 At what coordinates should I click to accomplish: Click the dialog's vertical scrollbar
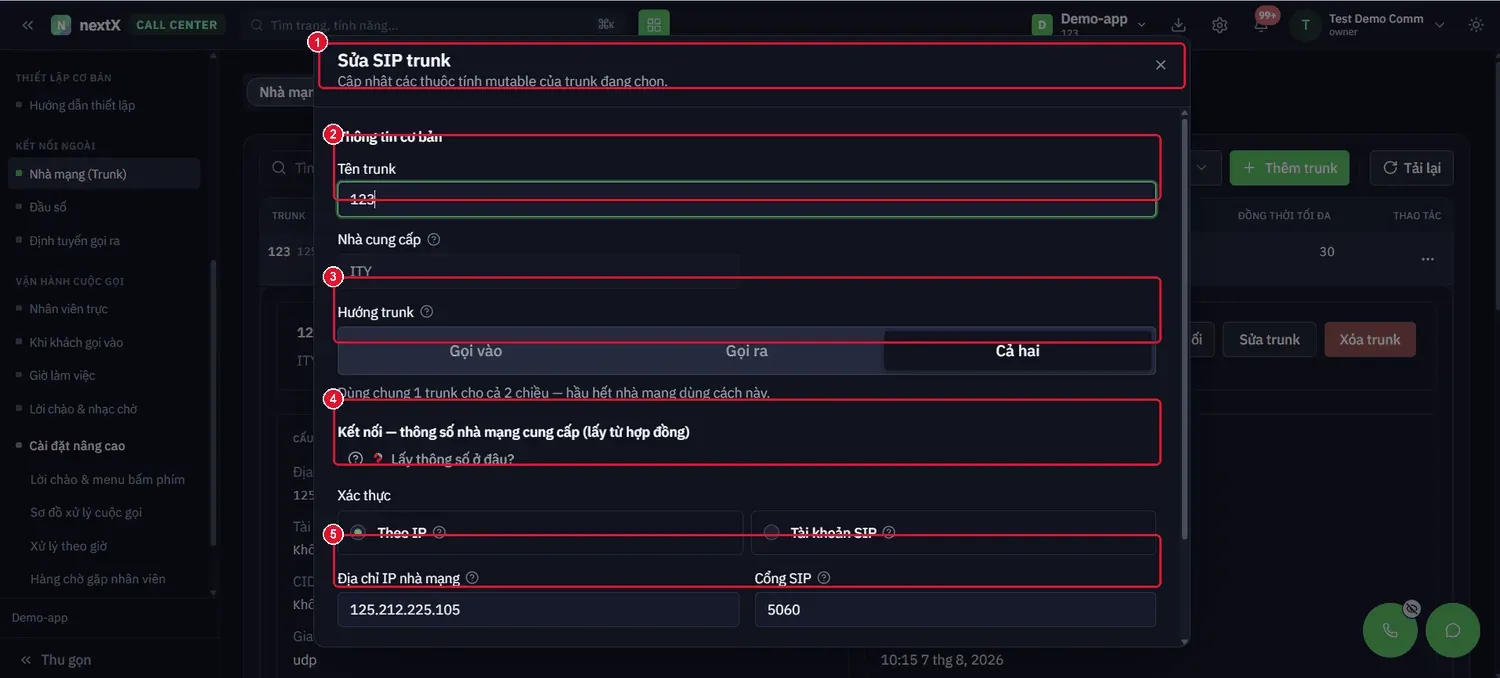click(1185, 330)
